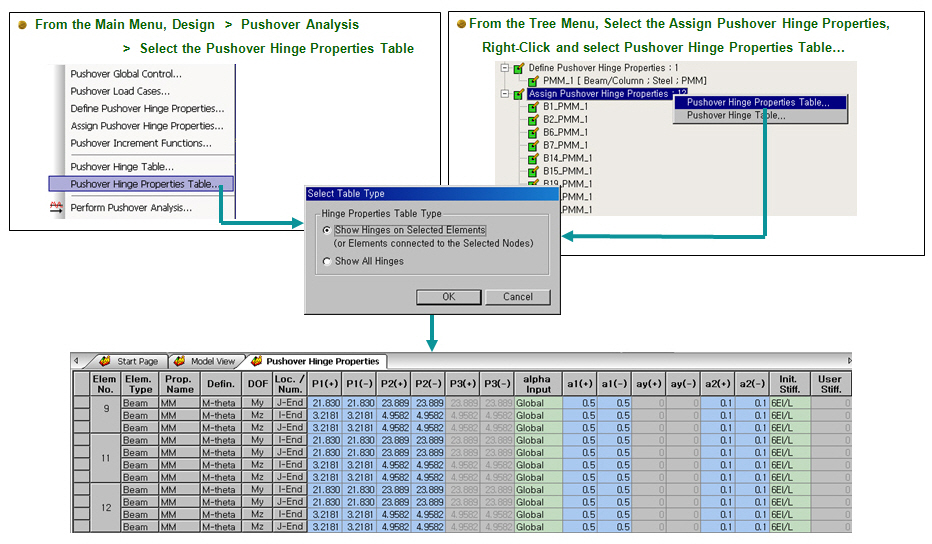The image size is (932, 544).
Task: Click the P2(+) column header
Action: click(393, 384)
